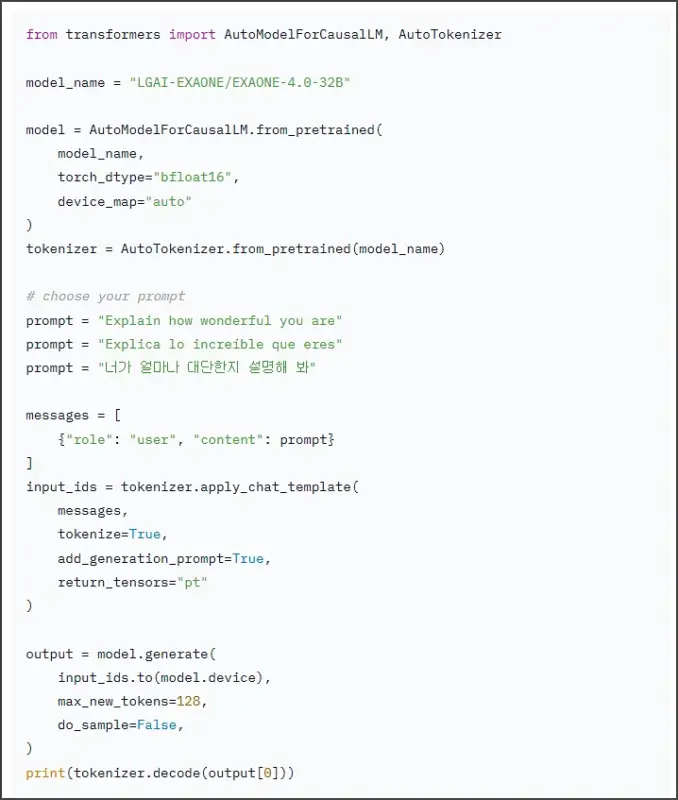
Task: Click the English prompt 'Explain how wonderful you are'
Action: coord(220,321)
